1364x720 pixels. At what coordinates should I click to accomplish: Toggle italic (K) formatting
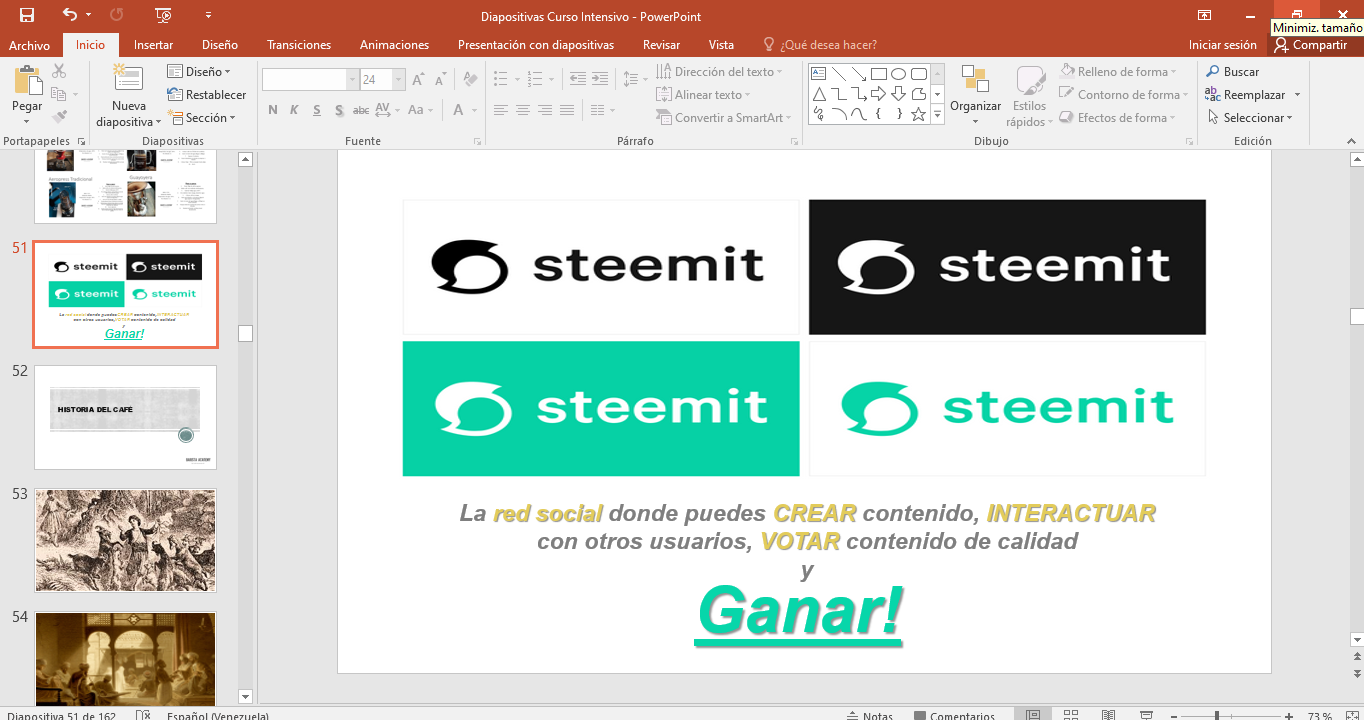tap(295, 110)
